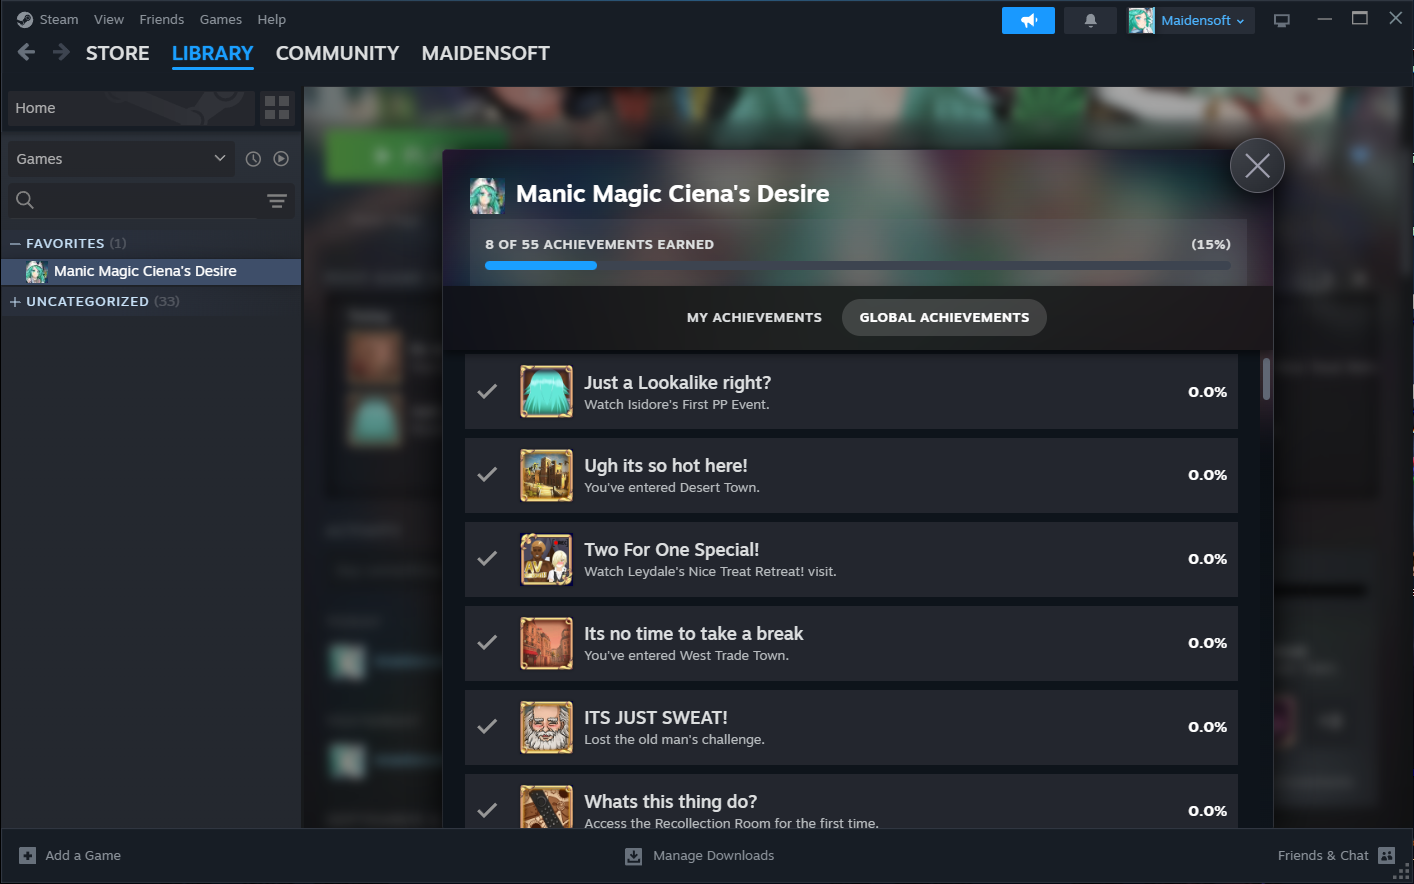Viewport: 1414px width, 884px height.
Task: Click the achievements list scrollbar
Action: pyautogui.click(x=1266, y=380)
